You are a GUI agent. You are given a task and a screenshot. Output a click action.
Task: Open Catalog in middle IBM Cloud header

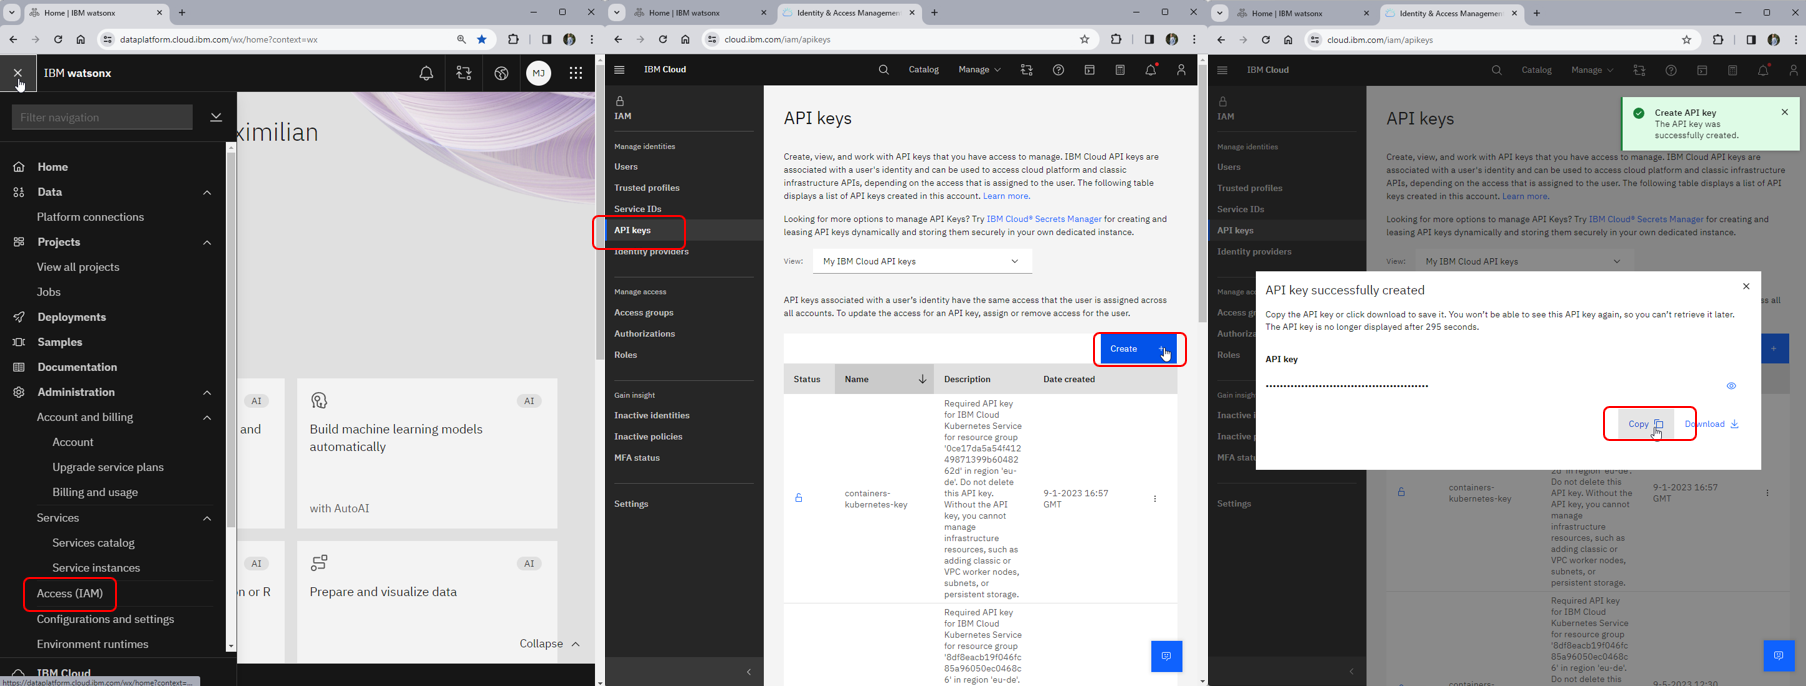point(923,70)
